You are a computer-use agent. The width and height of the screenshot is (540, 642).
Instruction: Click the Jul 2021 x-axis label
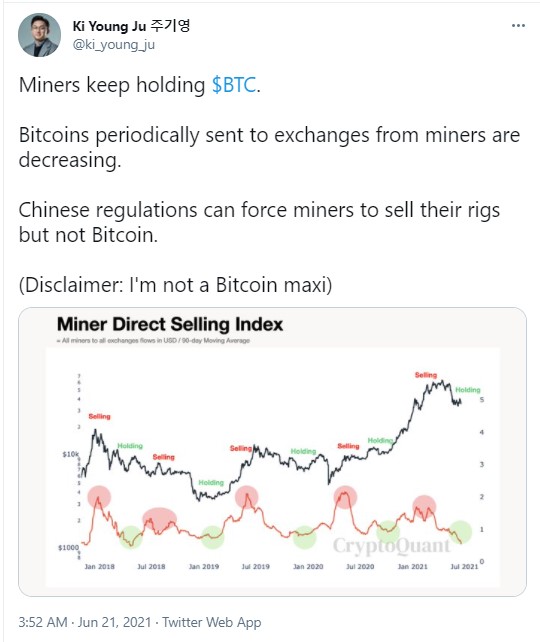(464, 567)
